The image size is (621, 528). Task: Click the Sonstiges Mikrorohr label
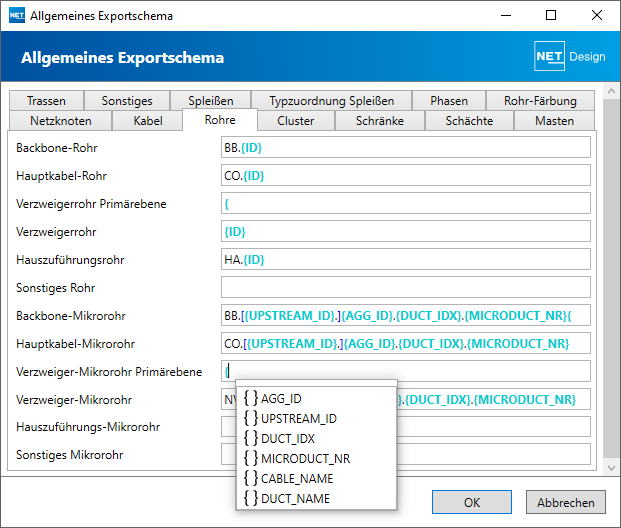(69, 455)
